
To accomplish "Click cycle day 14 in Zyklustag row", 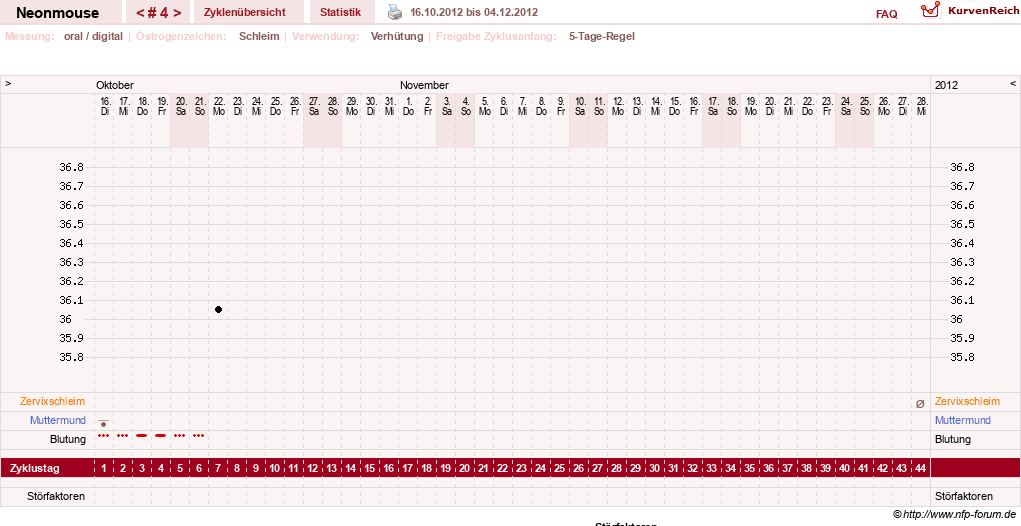I will [351, 468].
